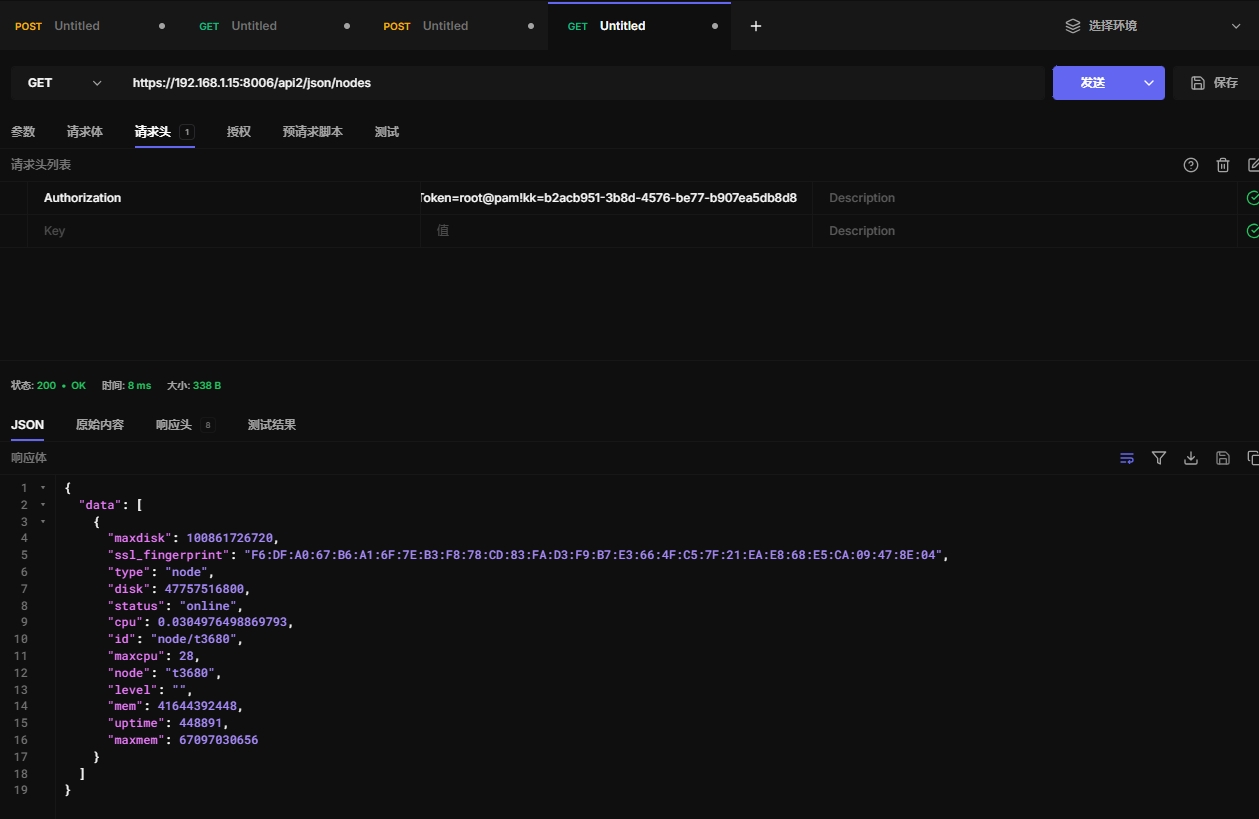Switch to the 请求体 tab

pos(85,132)
